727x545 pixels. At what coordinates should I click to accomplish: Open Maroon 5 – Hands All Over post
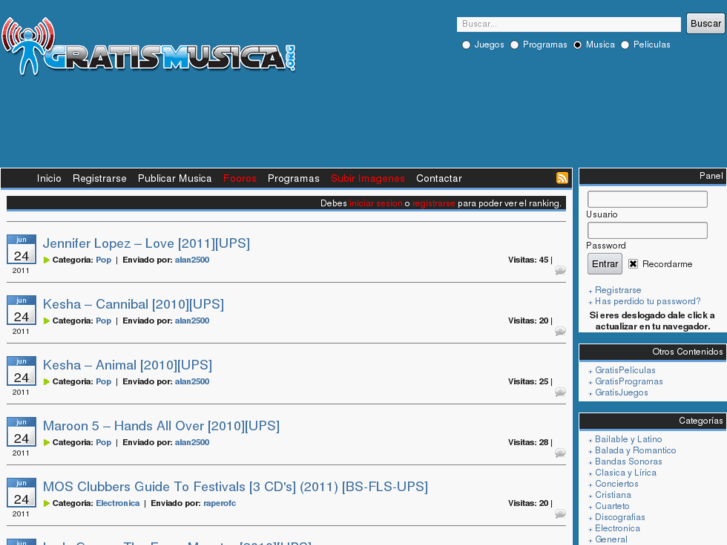pos(161,426)
